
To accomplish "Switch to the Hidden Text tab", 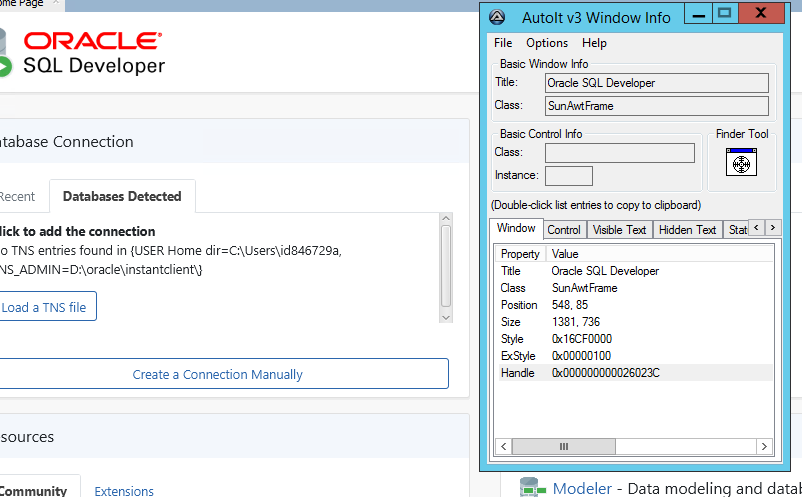I will click(687, 230).
